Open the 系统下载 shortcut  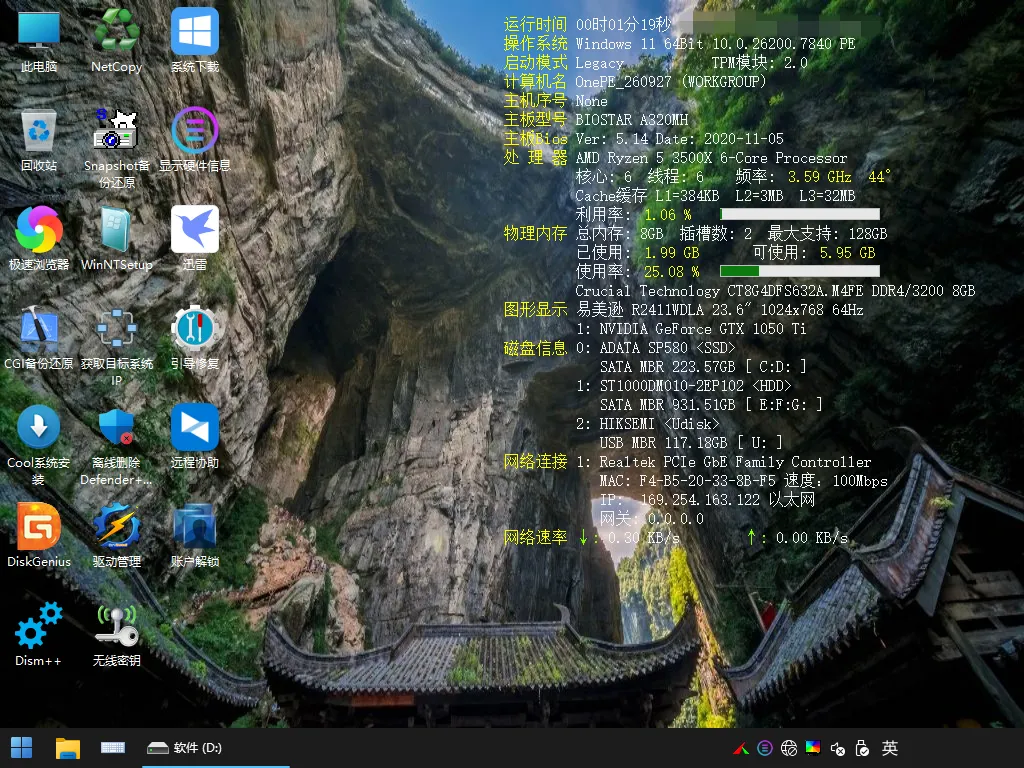coord(195,40)
